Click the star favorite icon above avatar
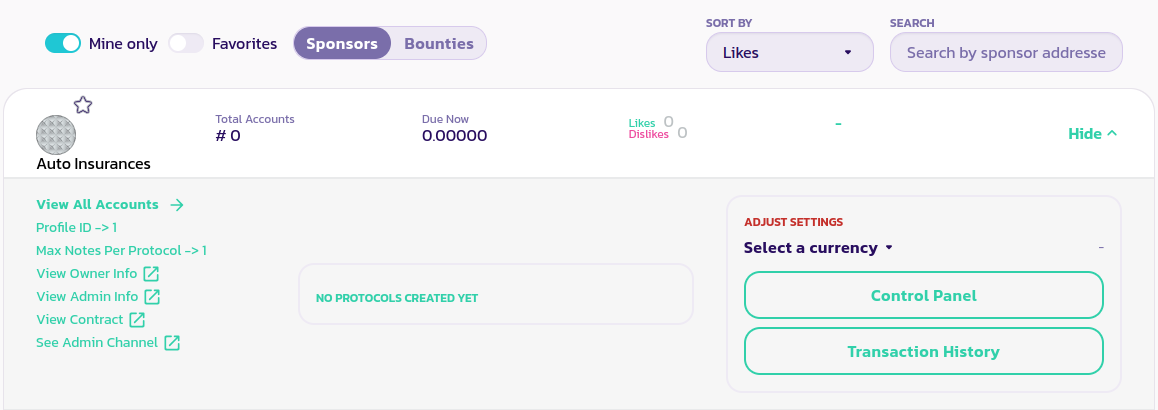 83,105
